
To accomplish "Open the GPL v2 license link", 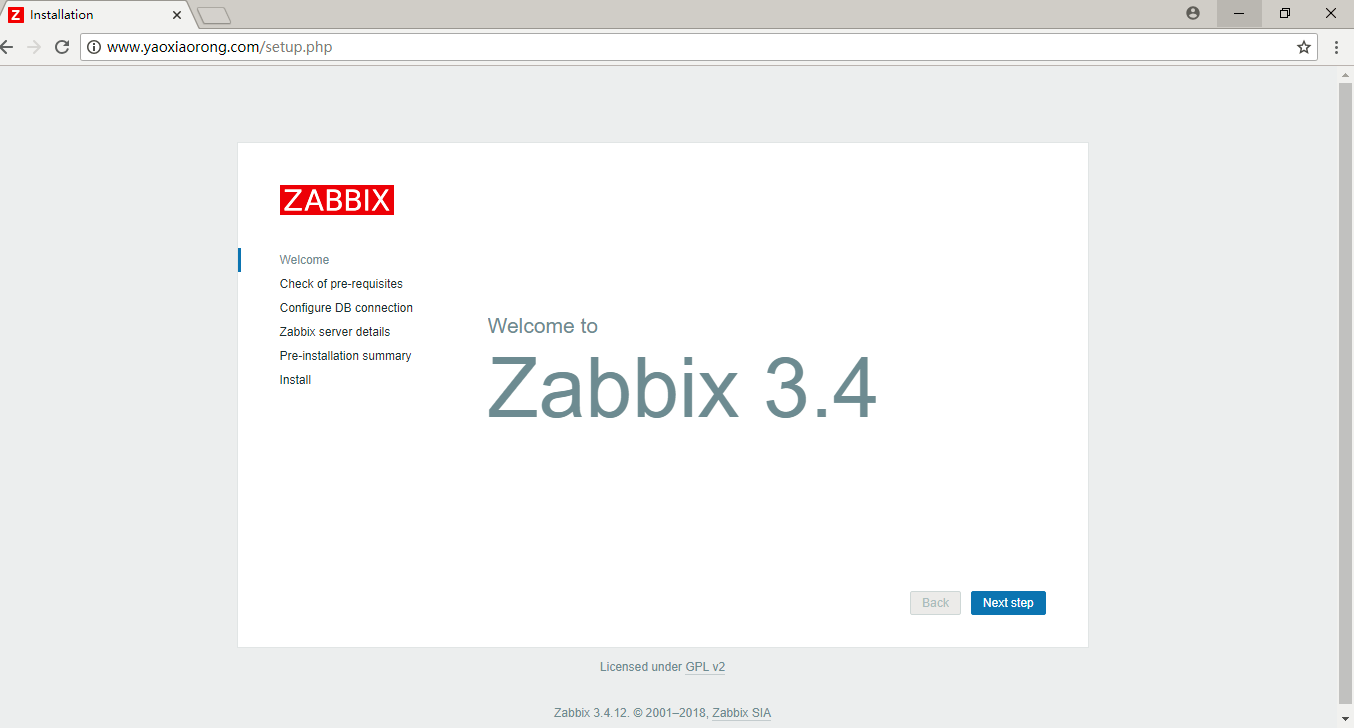I will click(705, 667).
